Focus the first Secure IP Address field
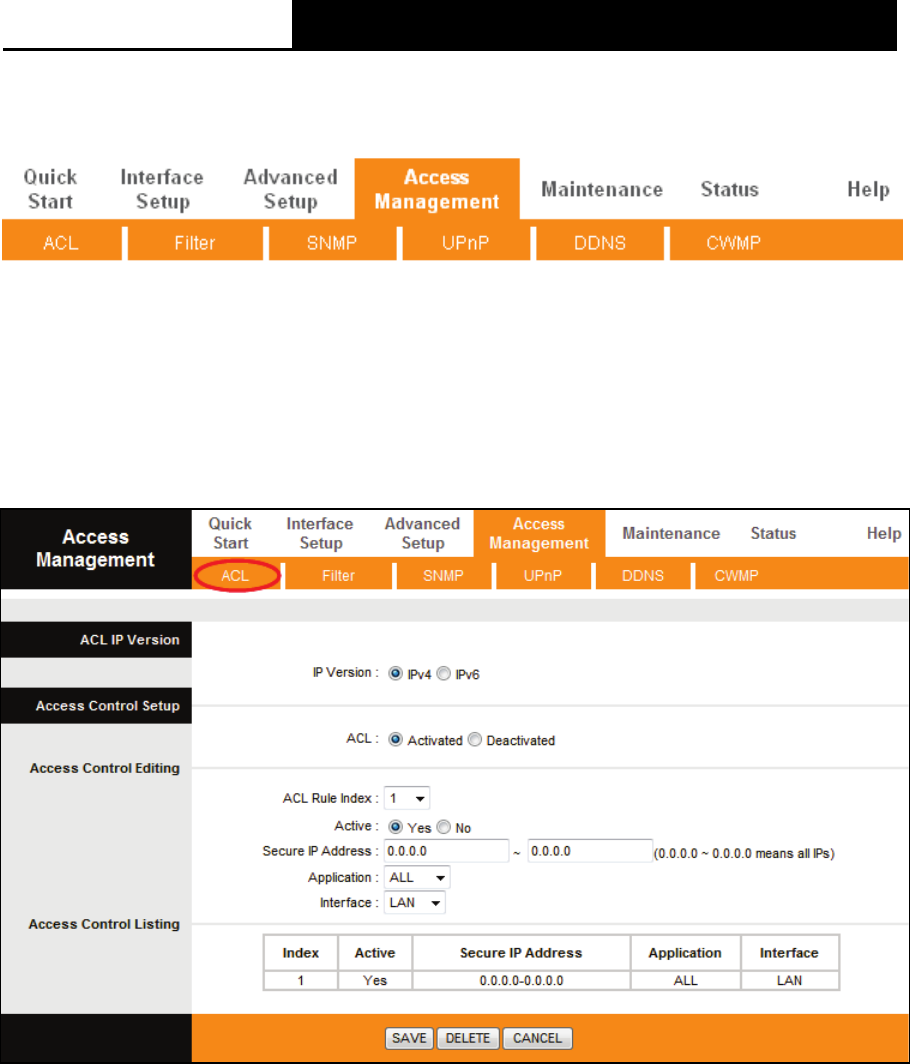Screen dimensions: 910x1064 (x=446, y=851)
